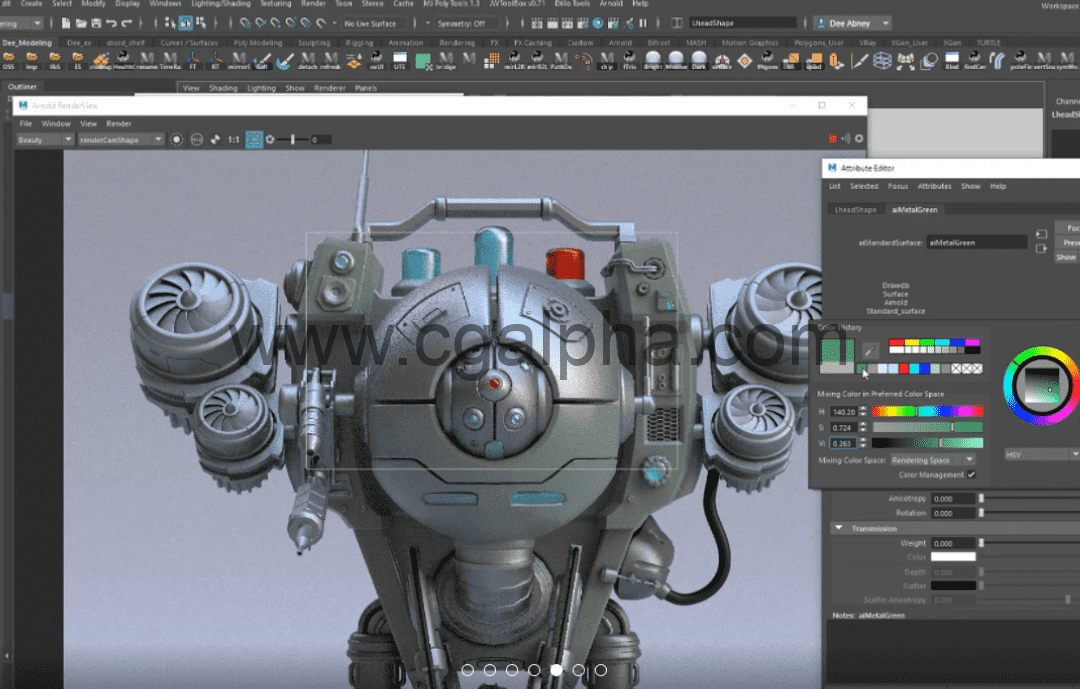Screen dimensions: 1080x689
Task: Click the Bright lighting icon on the shelf
Action: (x=651, y=61)
